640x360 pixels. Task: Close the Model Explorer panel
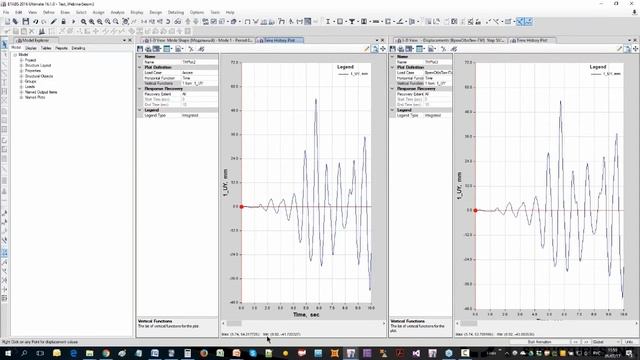(x=130, y=40)
